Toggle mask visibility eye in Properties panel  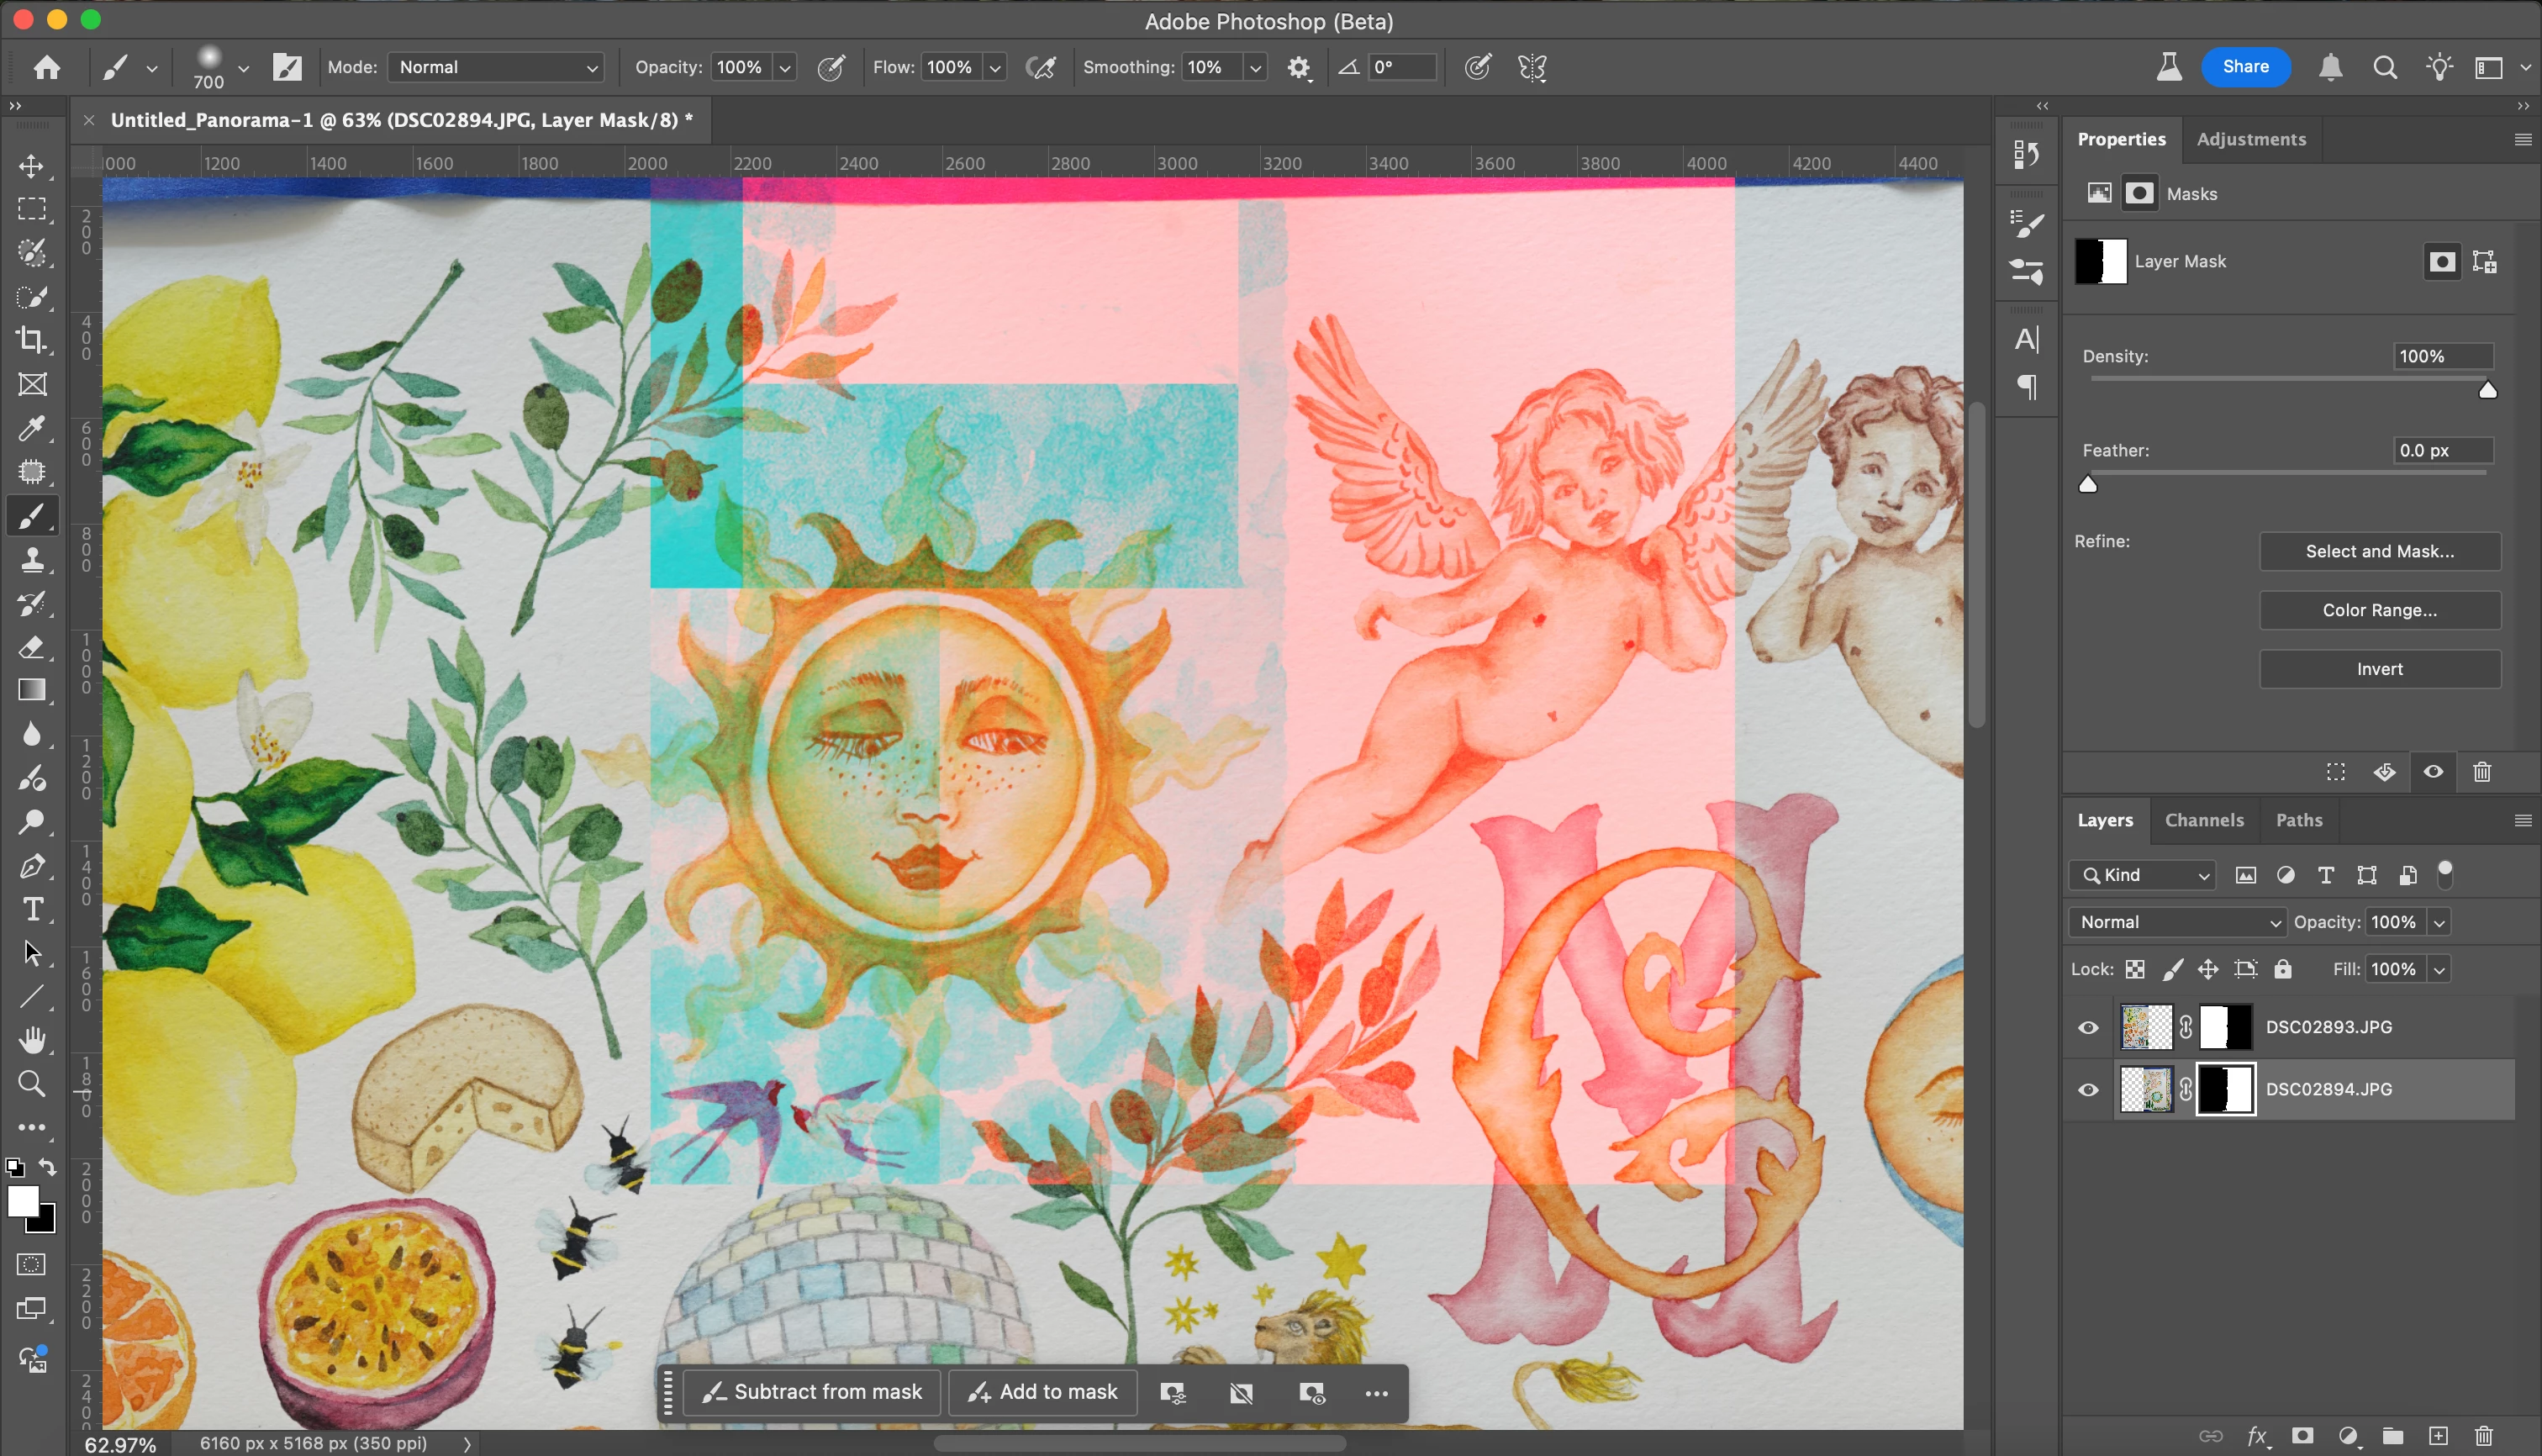[x=2433, y=772]
